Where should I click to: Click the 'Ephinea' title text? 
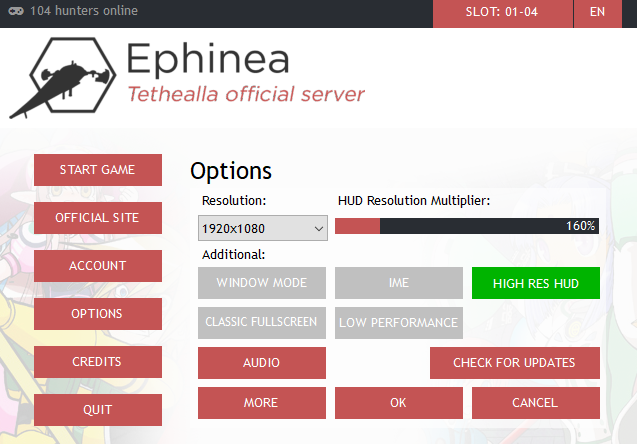pyautogui.click(x=208, y=60)
